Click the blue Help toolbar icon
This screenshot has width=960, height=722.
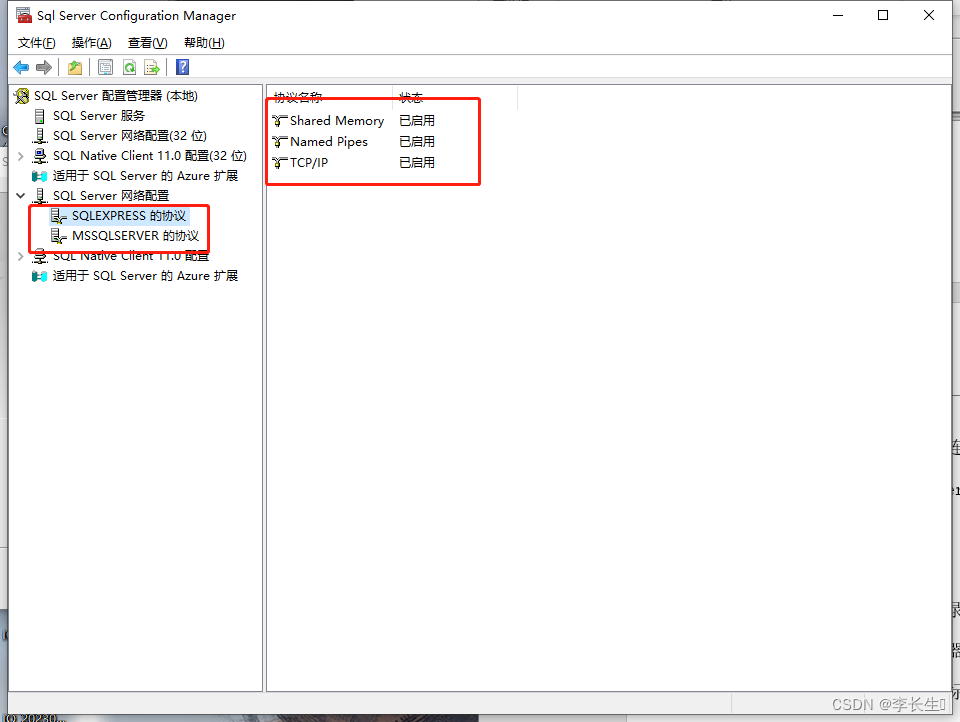coord(182,67)
